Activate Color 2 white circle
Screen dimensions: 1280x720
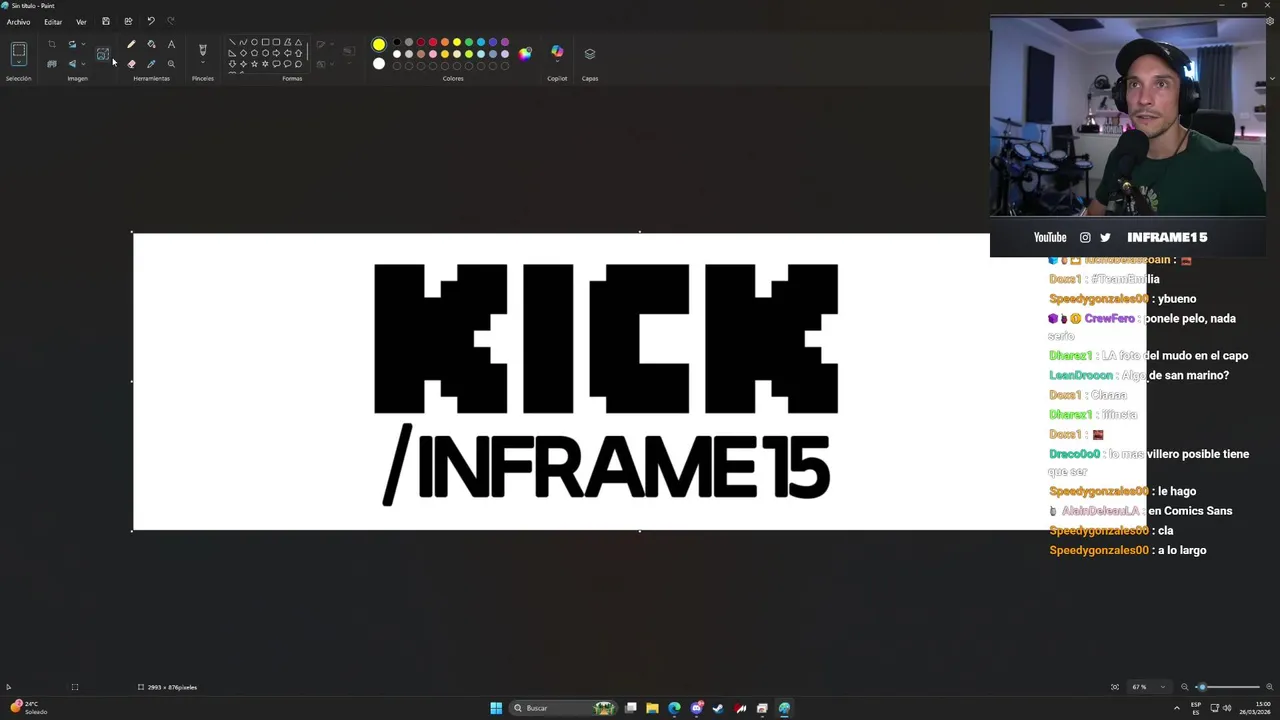pyautogui.click(x=379, y=64)
